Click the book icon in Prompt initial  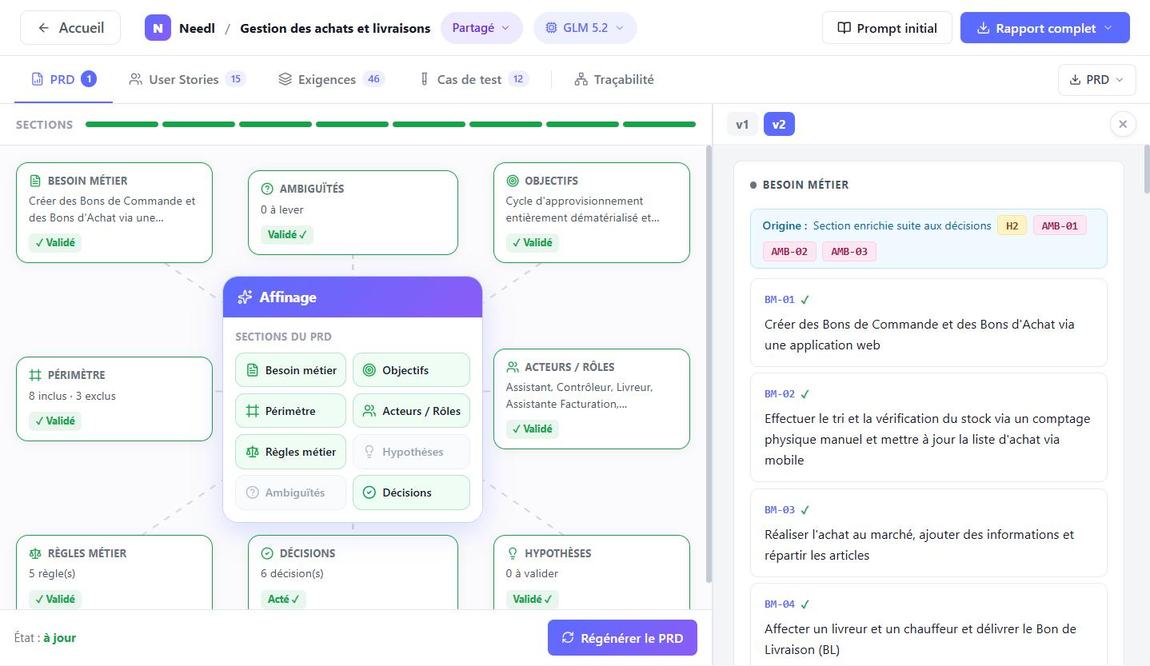click(844, 28)
